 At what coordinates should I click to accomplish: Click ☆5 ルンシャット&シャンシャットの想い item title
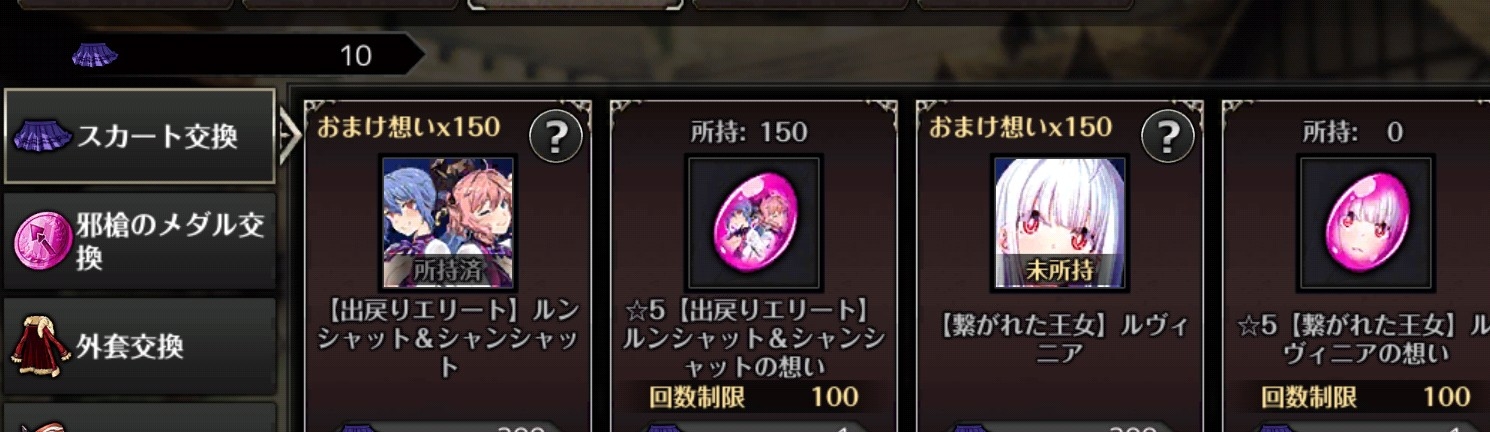point(754,339)
